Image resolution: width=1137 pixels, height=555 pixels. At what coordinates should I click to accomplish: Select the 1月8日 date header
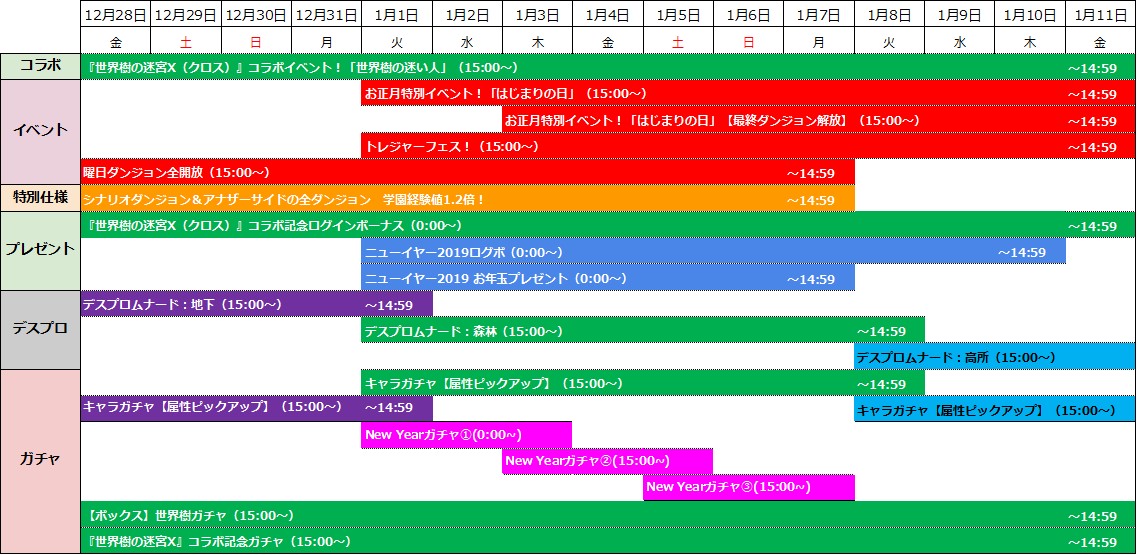[x=889, y=15]
